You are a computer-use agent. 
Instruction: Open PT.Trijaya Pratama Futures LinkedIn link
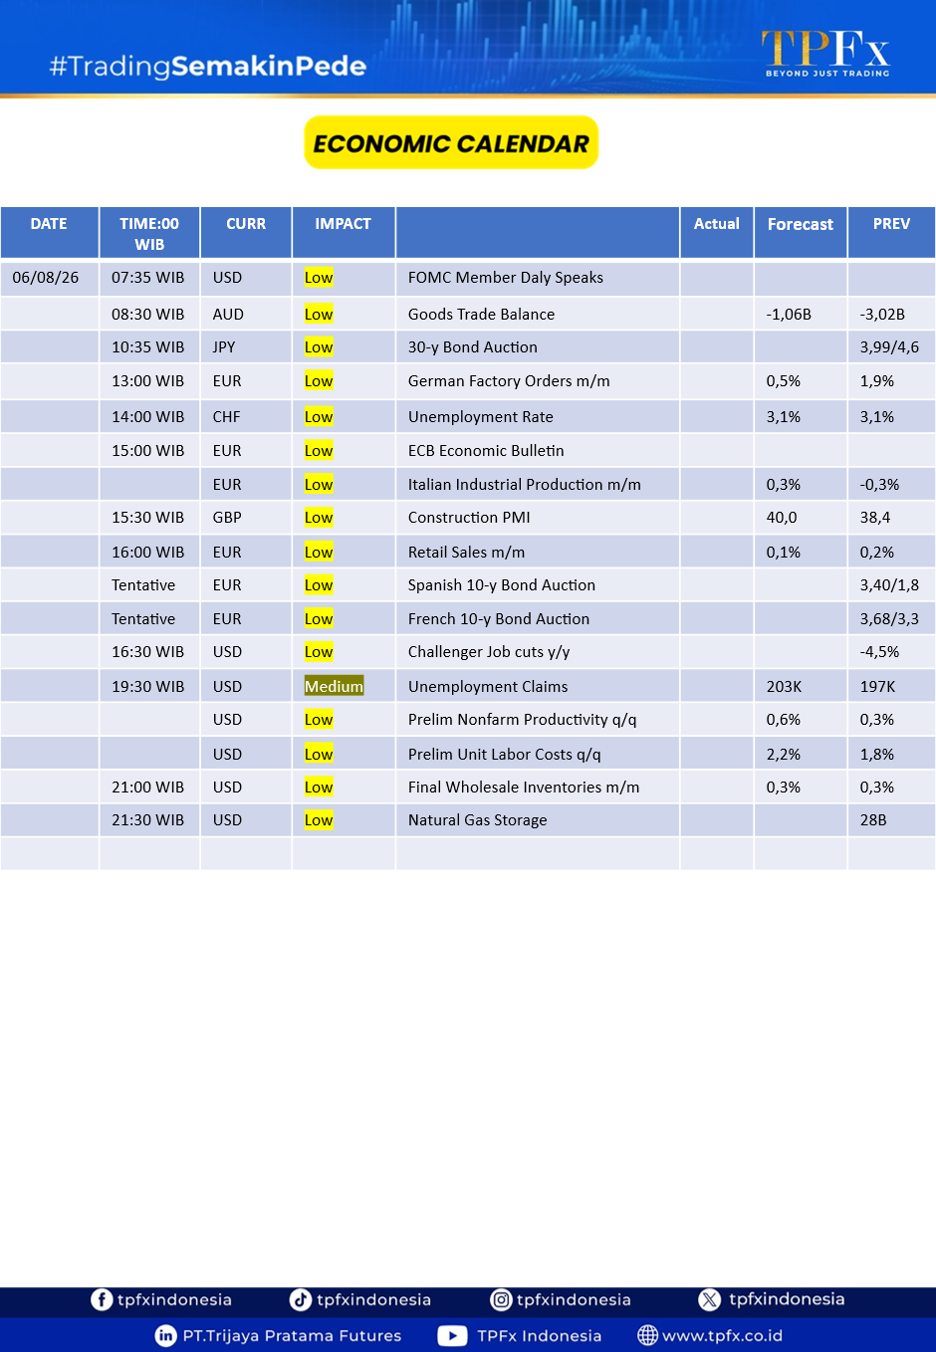292,1336
